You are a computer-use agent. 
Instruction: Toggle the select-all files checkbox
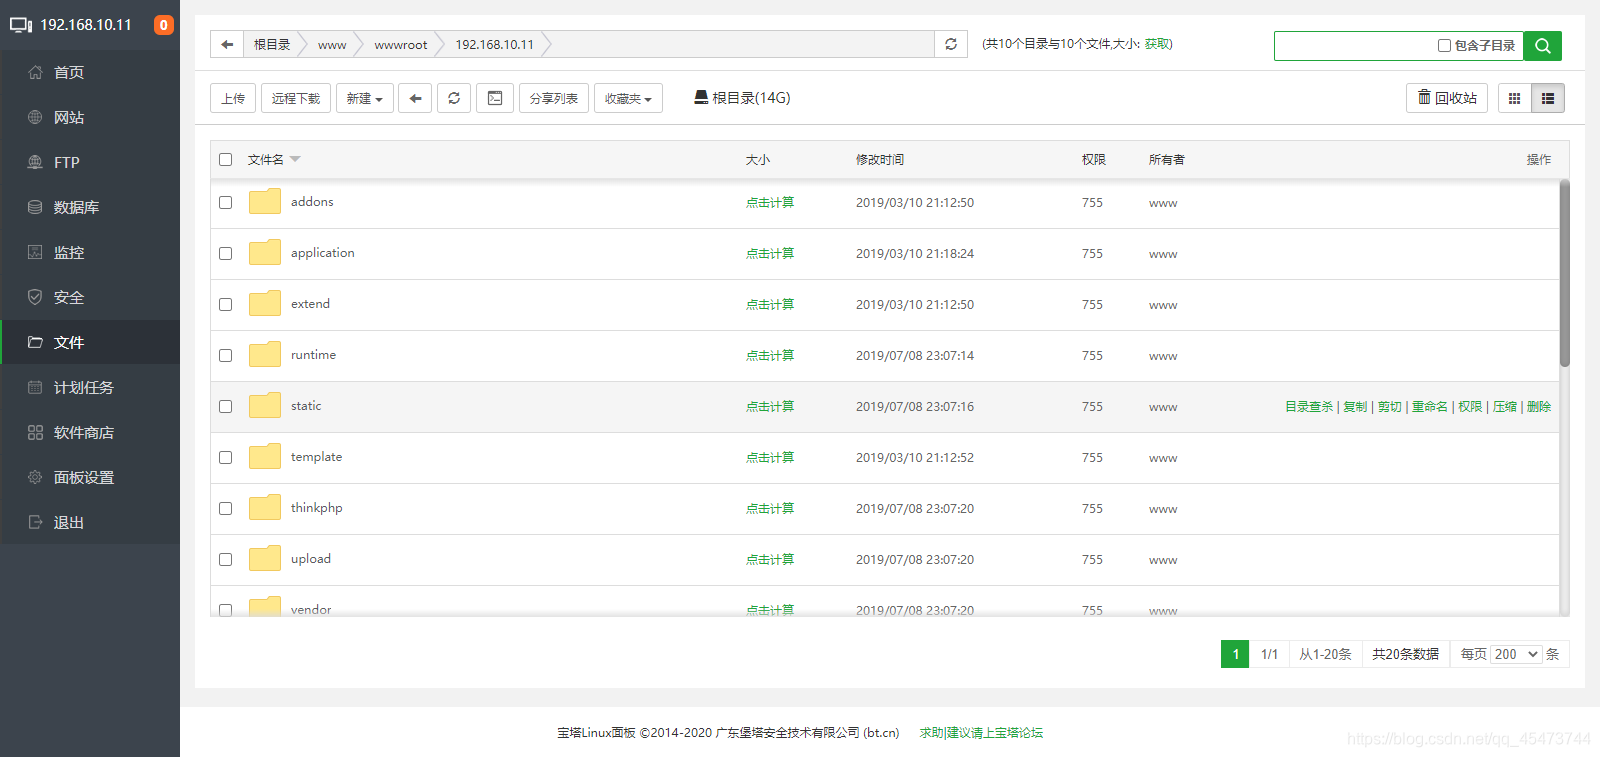point(225,159)
